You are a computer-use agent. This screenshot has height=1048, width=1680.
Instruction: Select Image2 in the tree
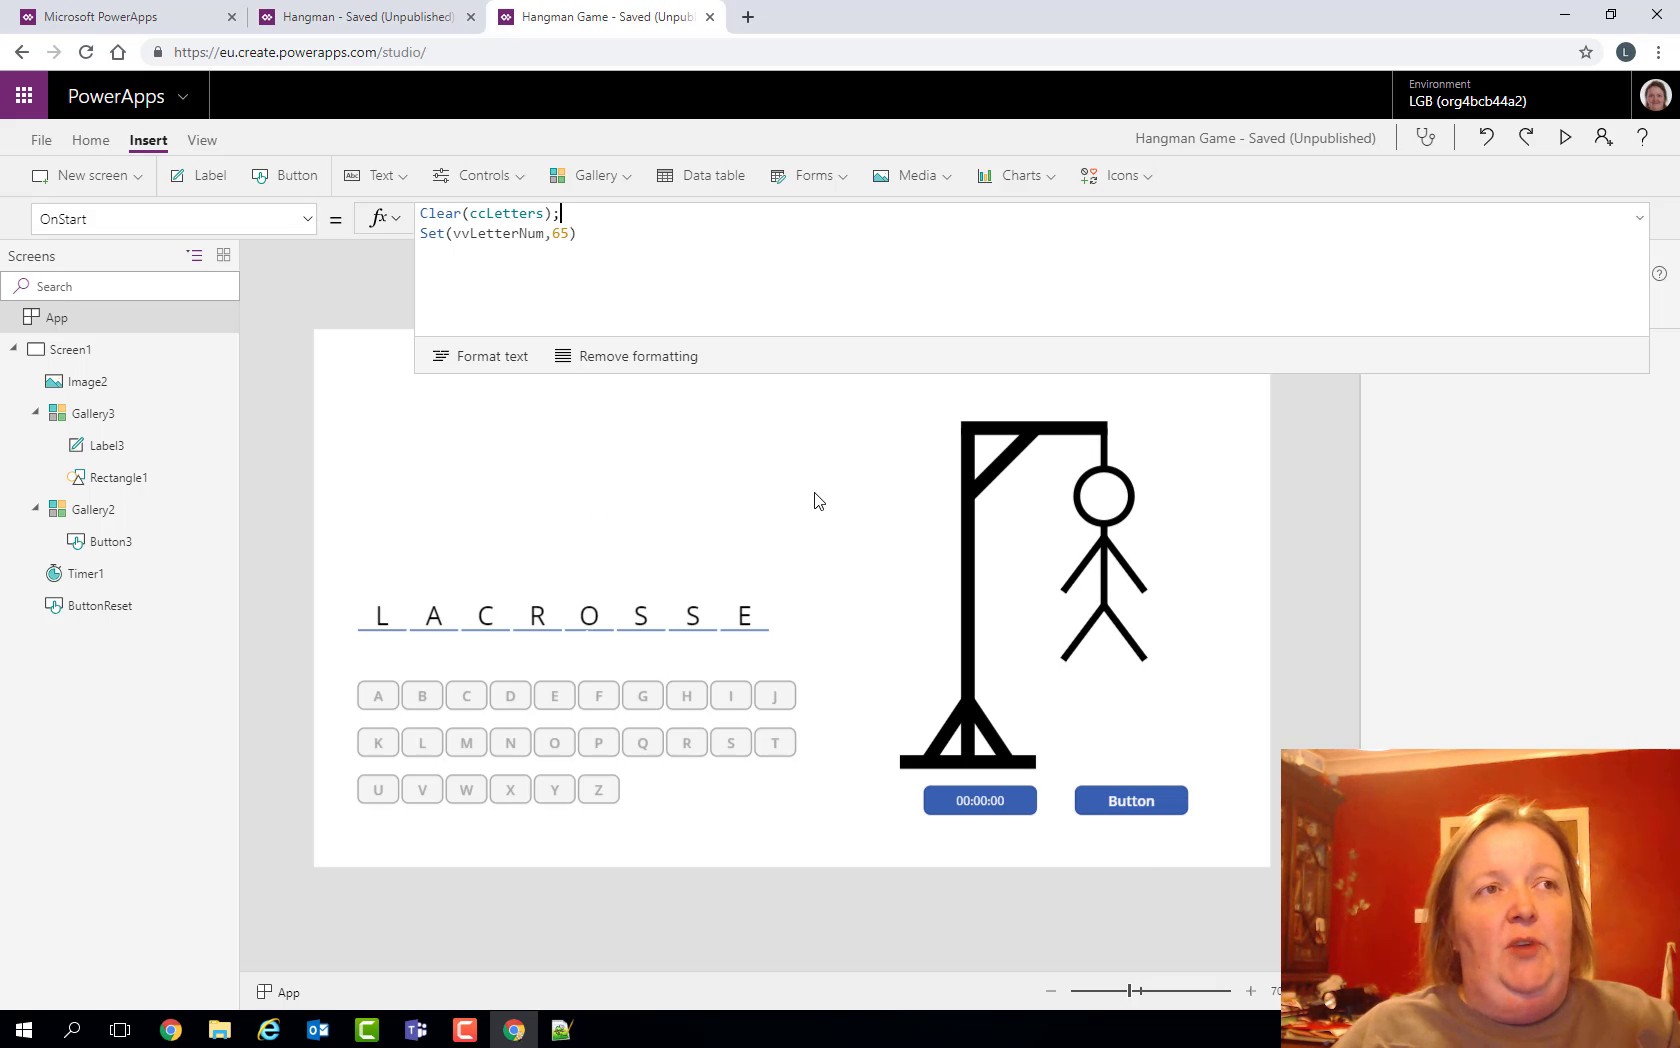87,382
